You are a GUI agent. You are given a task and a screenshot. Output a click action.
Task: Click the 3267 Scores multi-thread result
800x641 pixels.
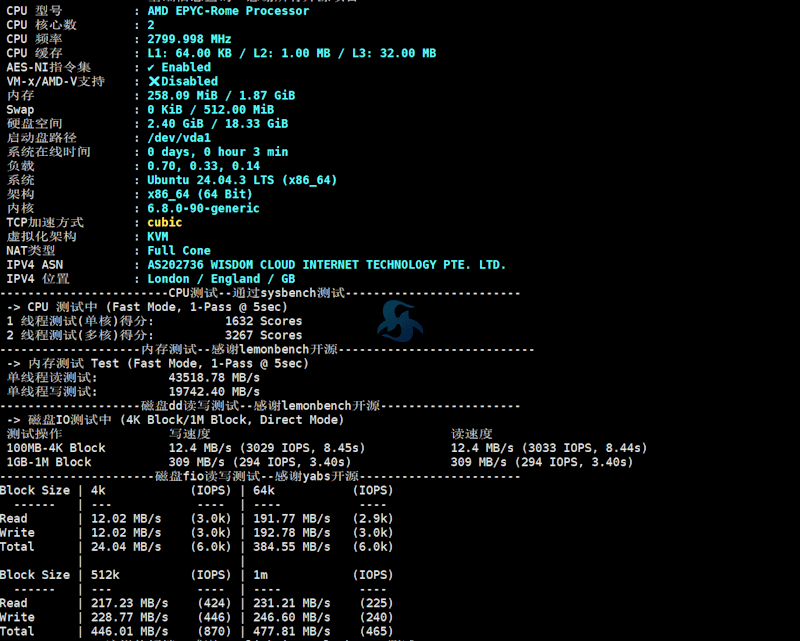point(263,335)
